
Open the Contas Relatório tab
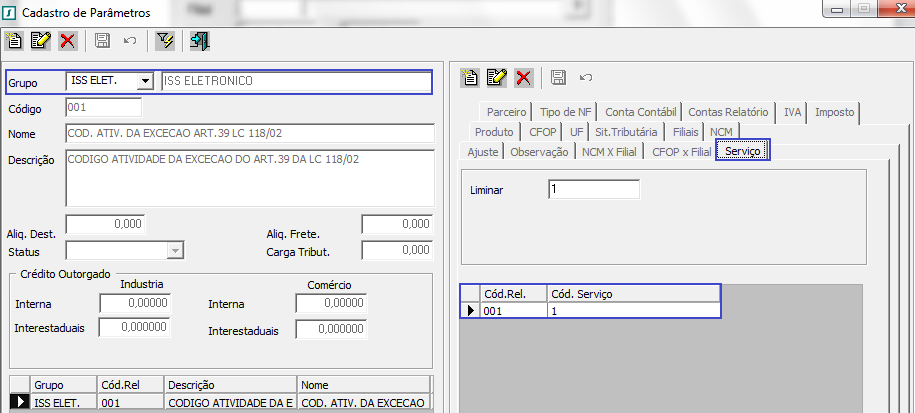(728, 112)
